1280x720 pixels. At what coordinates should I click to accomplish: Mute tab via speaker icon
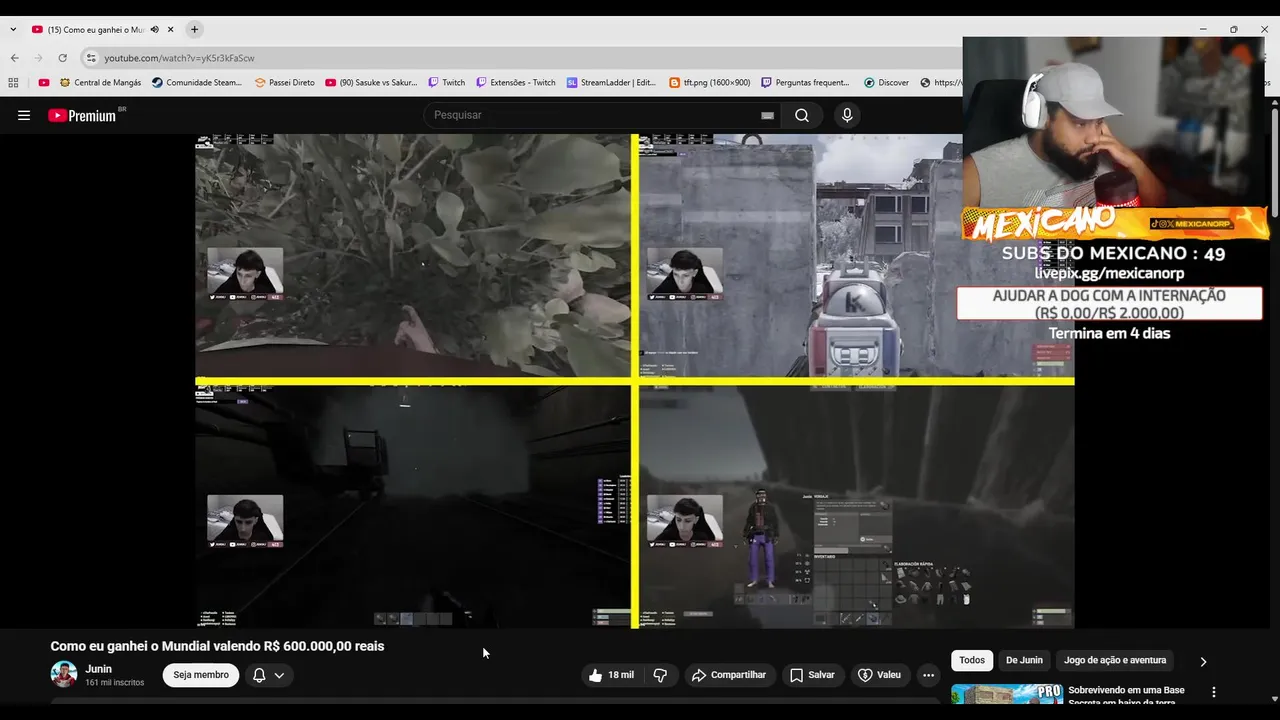tap(155, 30)
